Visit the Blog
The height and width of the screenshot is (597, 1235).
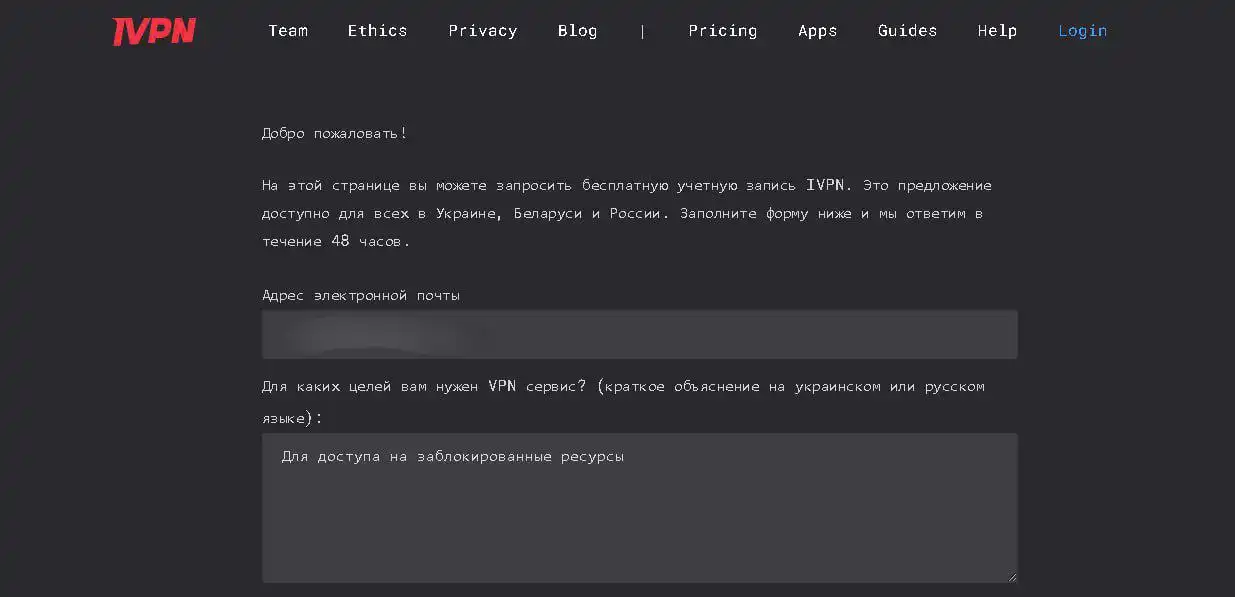click(x=577, y=31)
